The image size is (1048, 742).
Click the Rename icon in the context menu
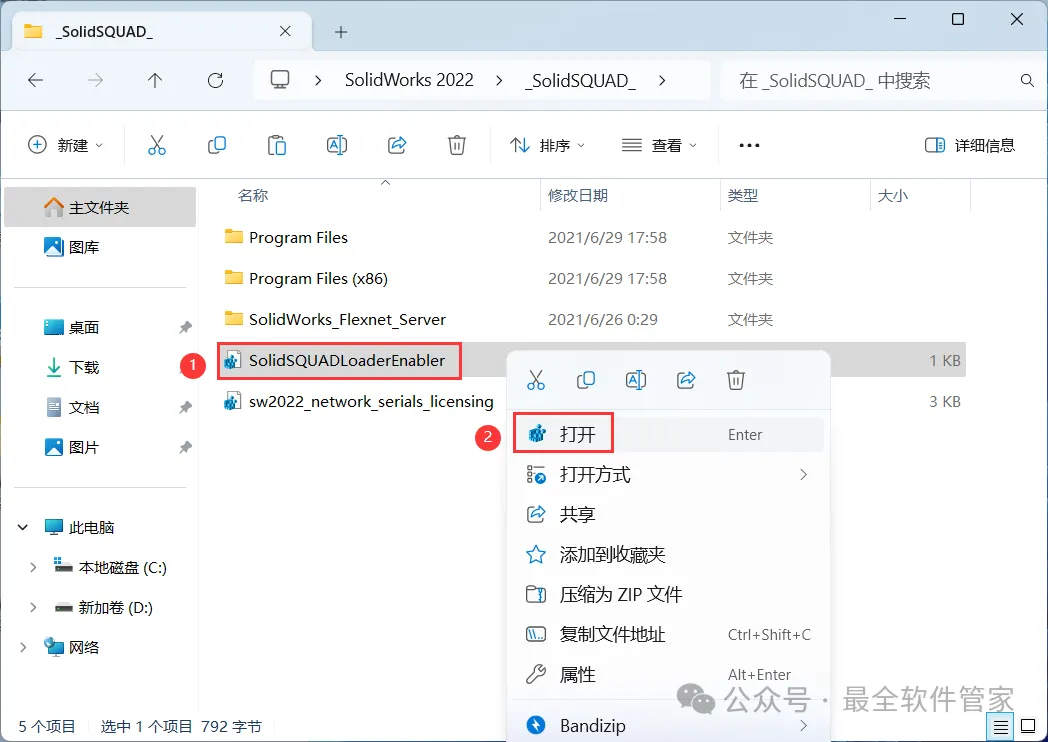click(x=636, y=380)
